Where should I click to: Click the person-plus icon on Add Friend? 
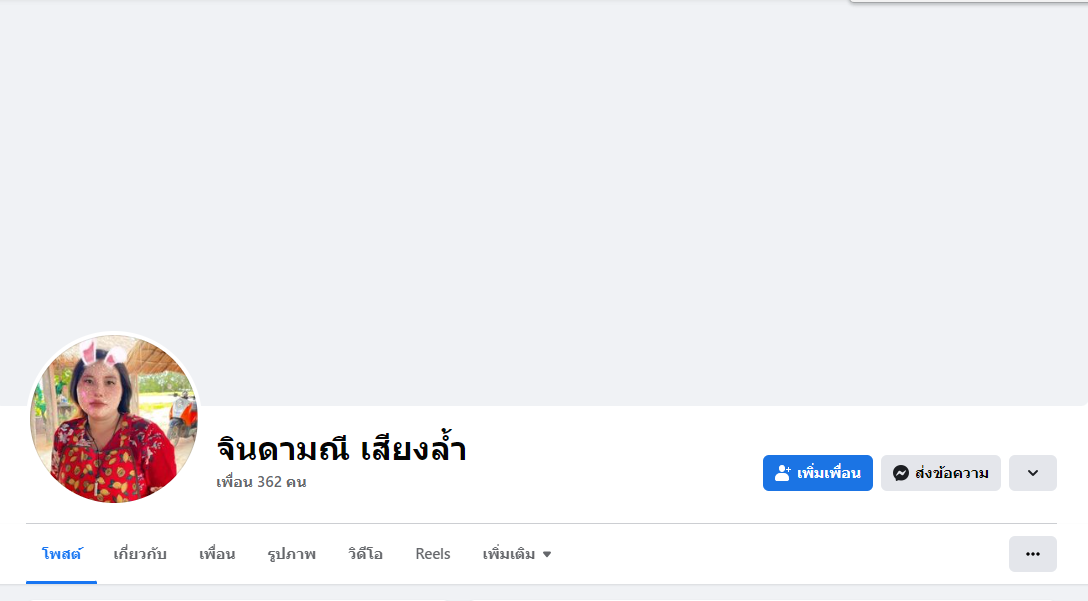[783, 473]
